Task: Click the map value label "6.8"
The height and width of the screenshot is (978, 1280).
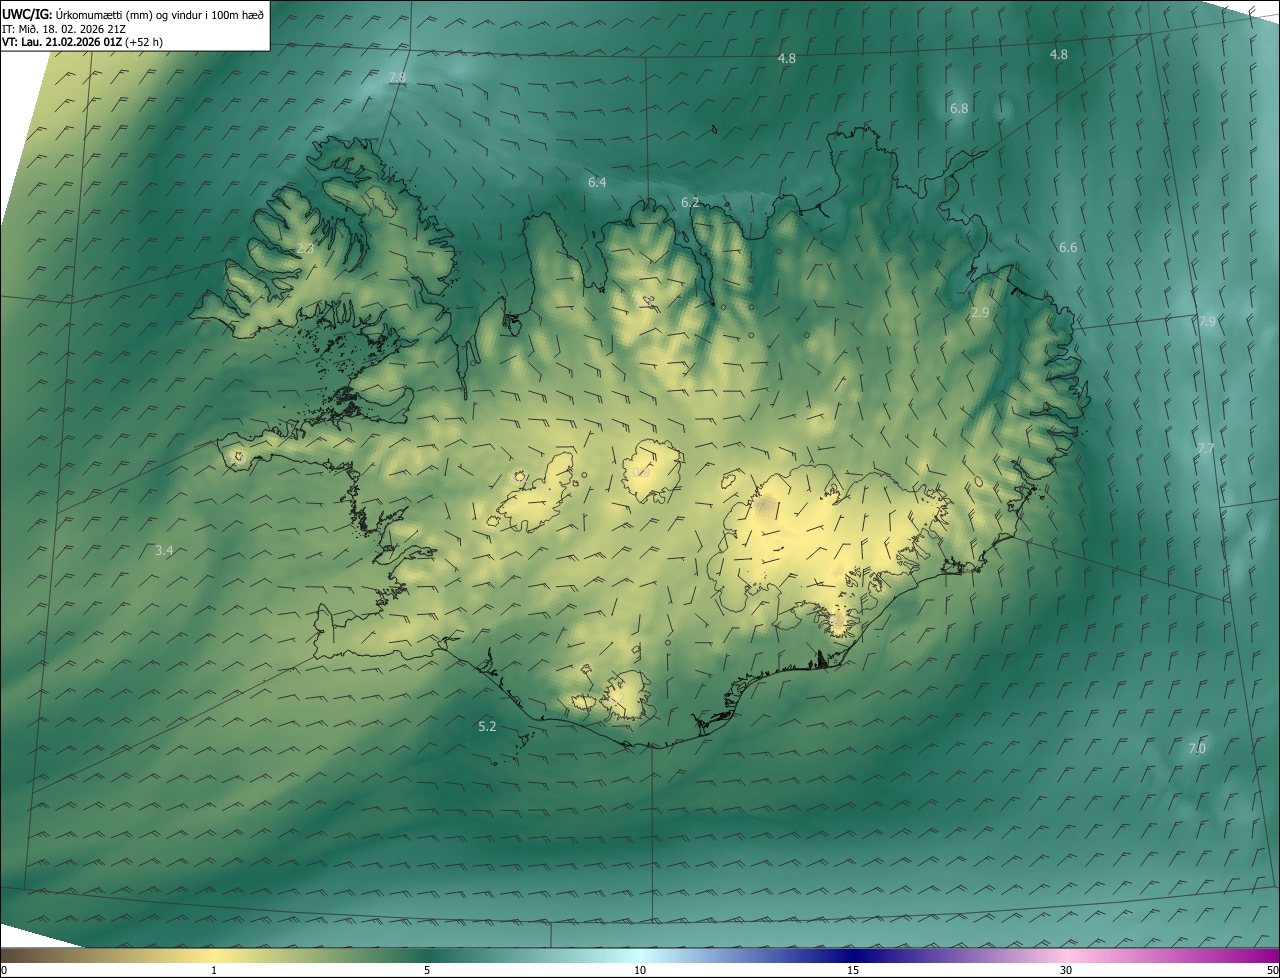Action: (959, 108)
